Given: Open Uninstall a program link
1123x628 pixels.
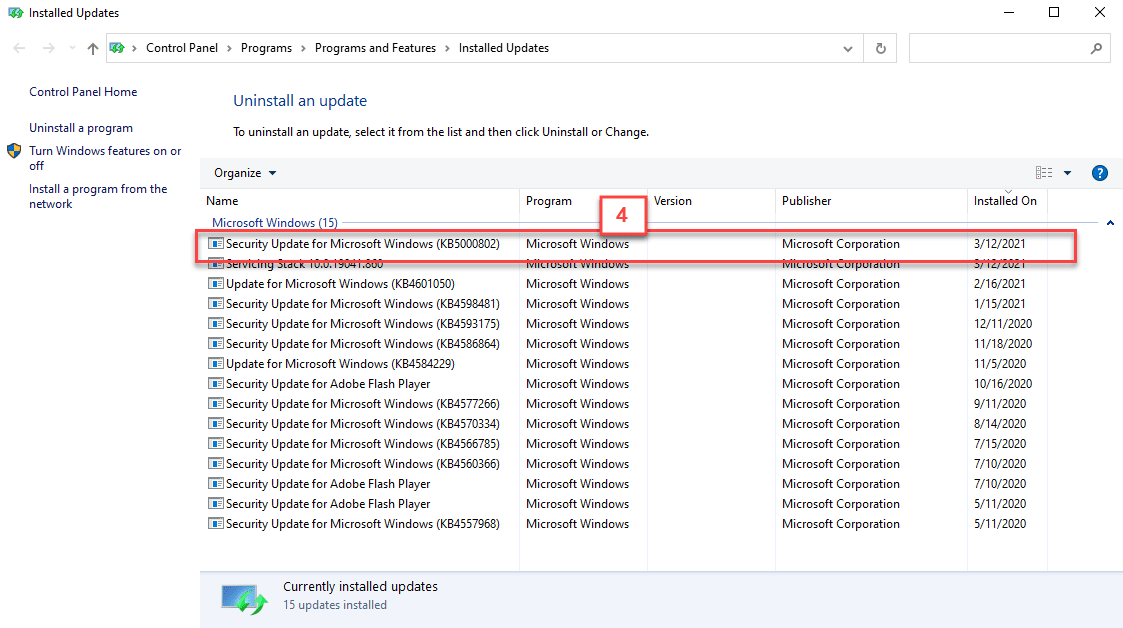Looking at the screenshot, I should point(81,127).
